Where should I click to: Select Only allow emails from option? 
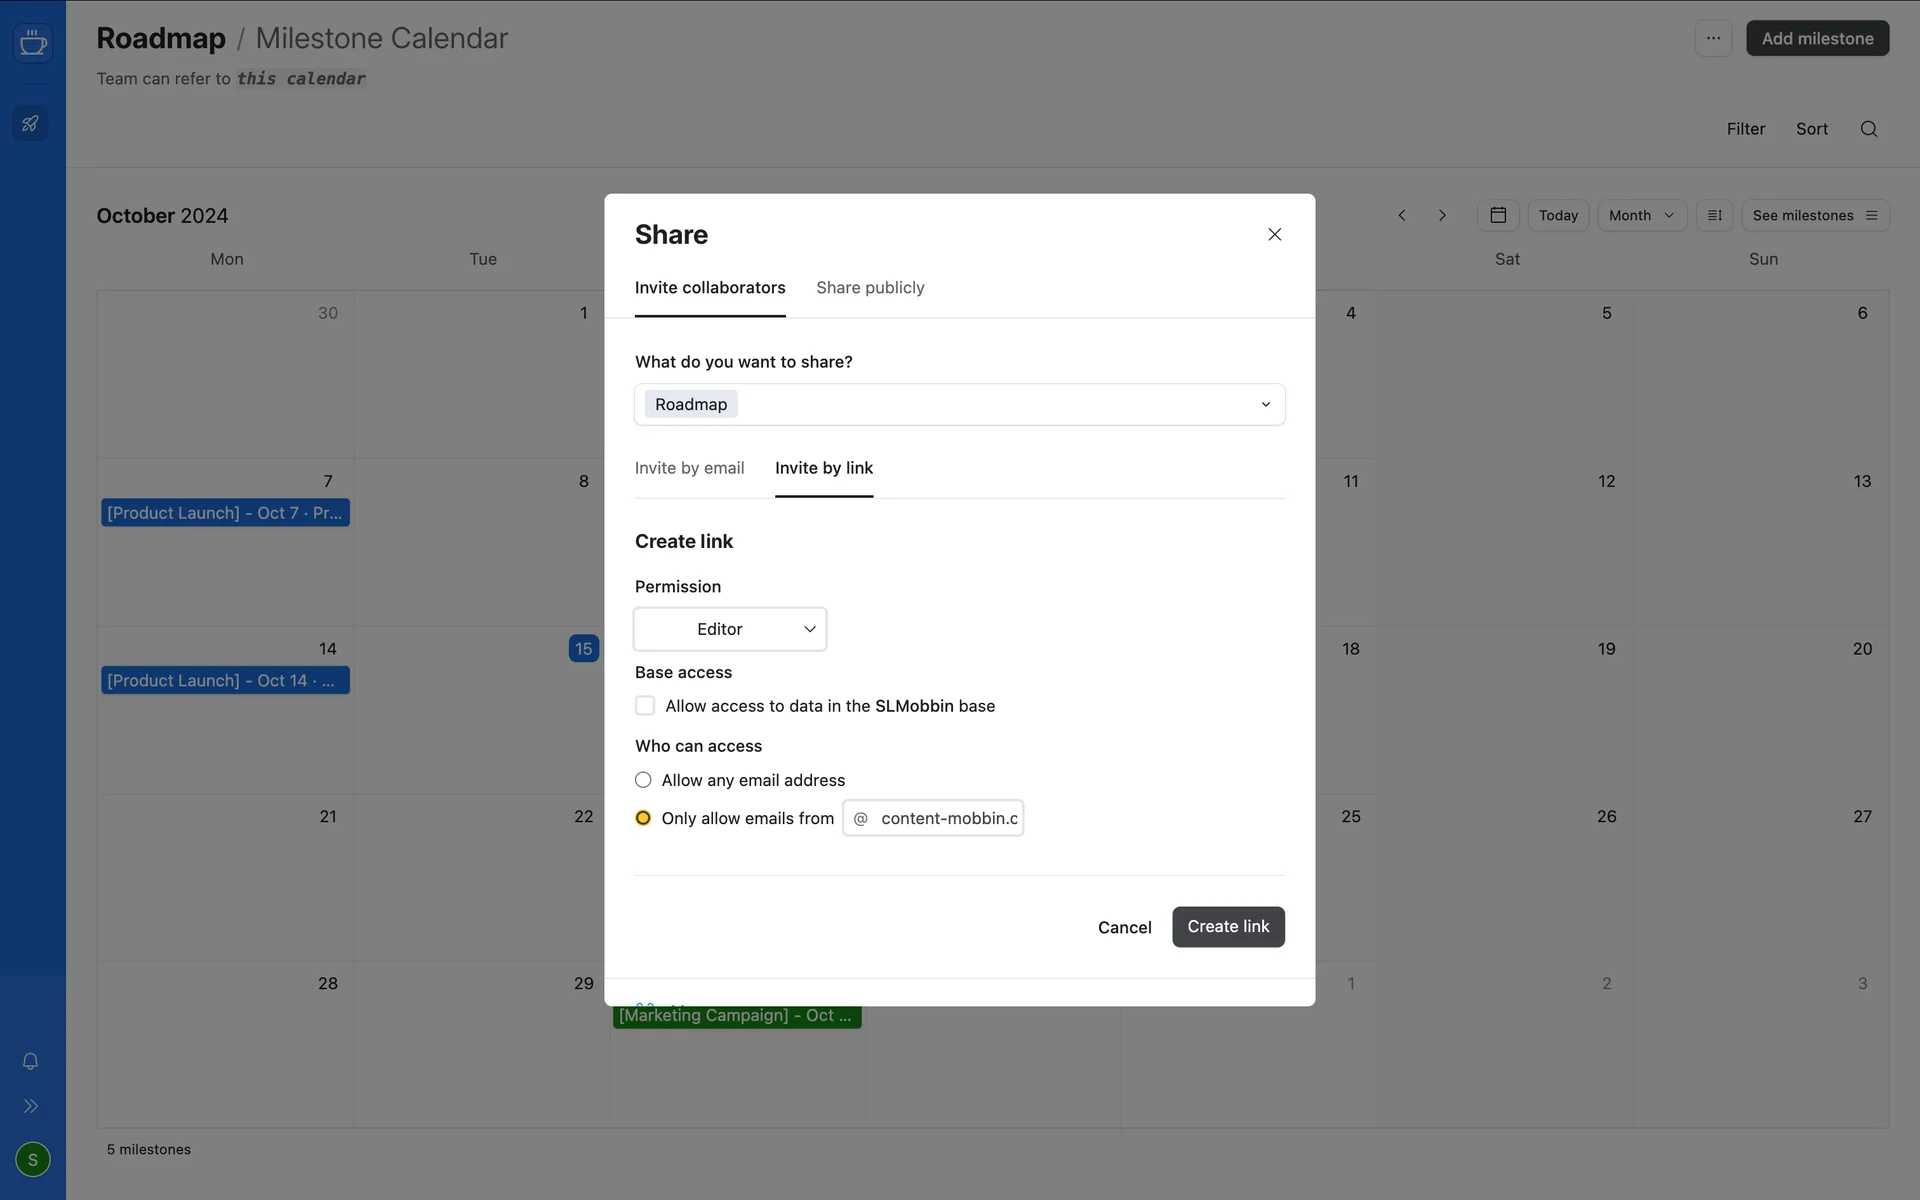pos(643,818)
